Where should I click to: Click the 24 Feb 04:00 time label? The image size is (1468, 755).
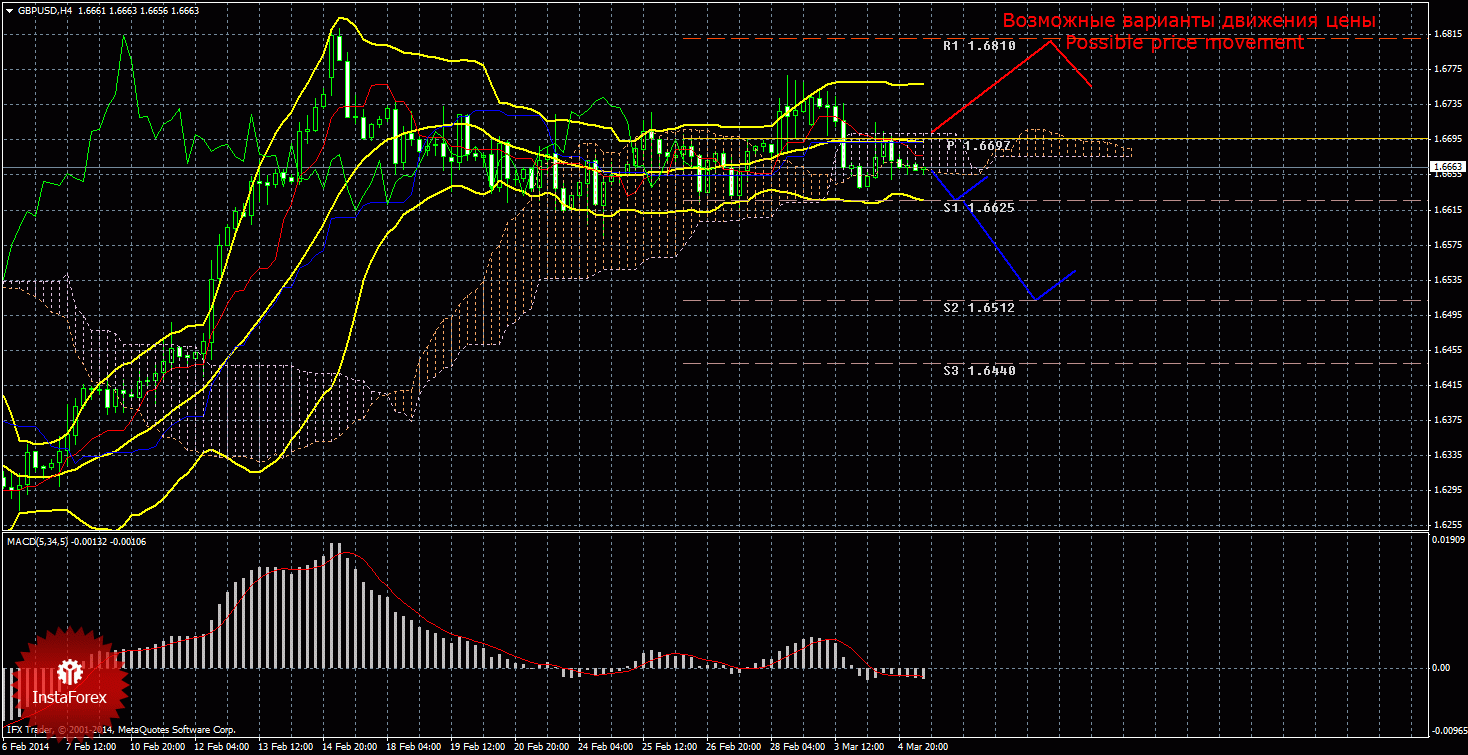[x=605, y=746]
